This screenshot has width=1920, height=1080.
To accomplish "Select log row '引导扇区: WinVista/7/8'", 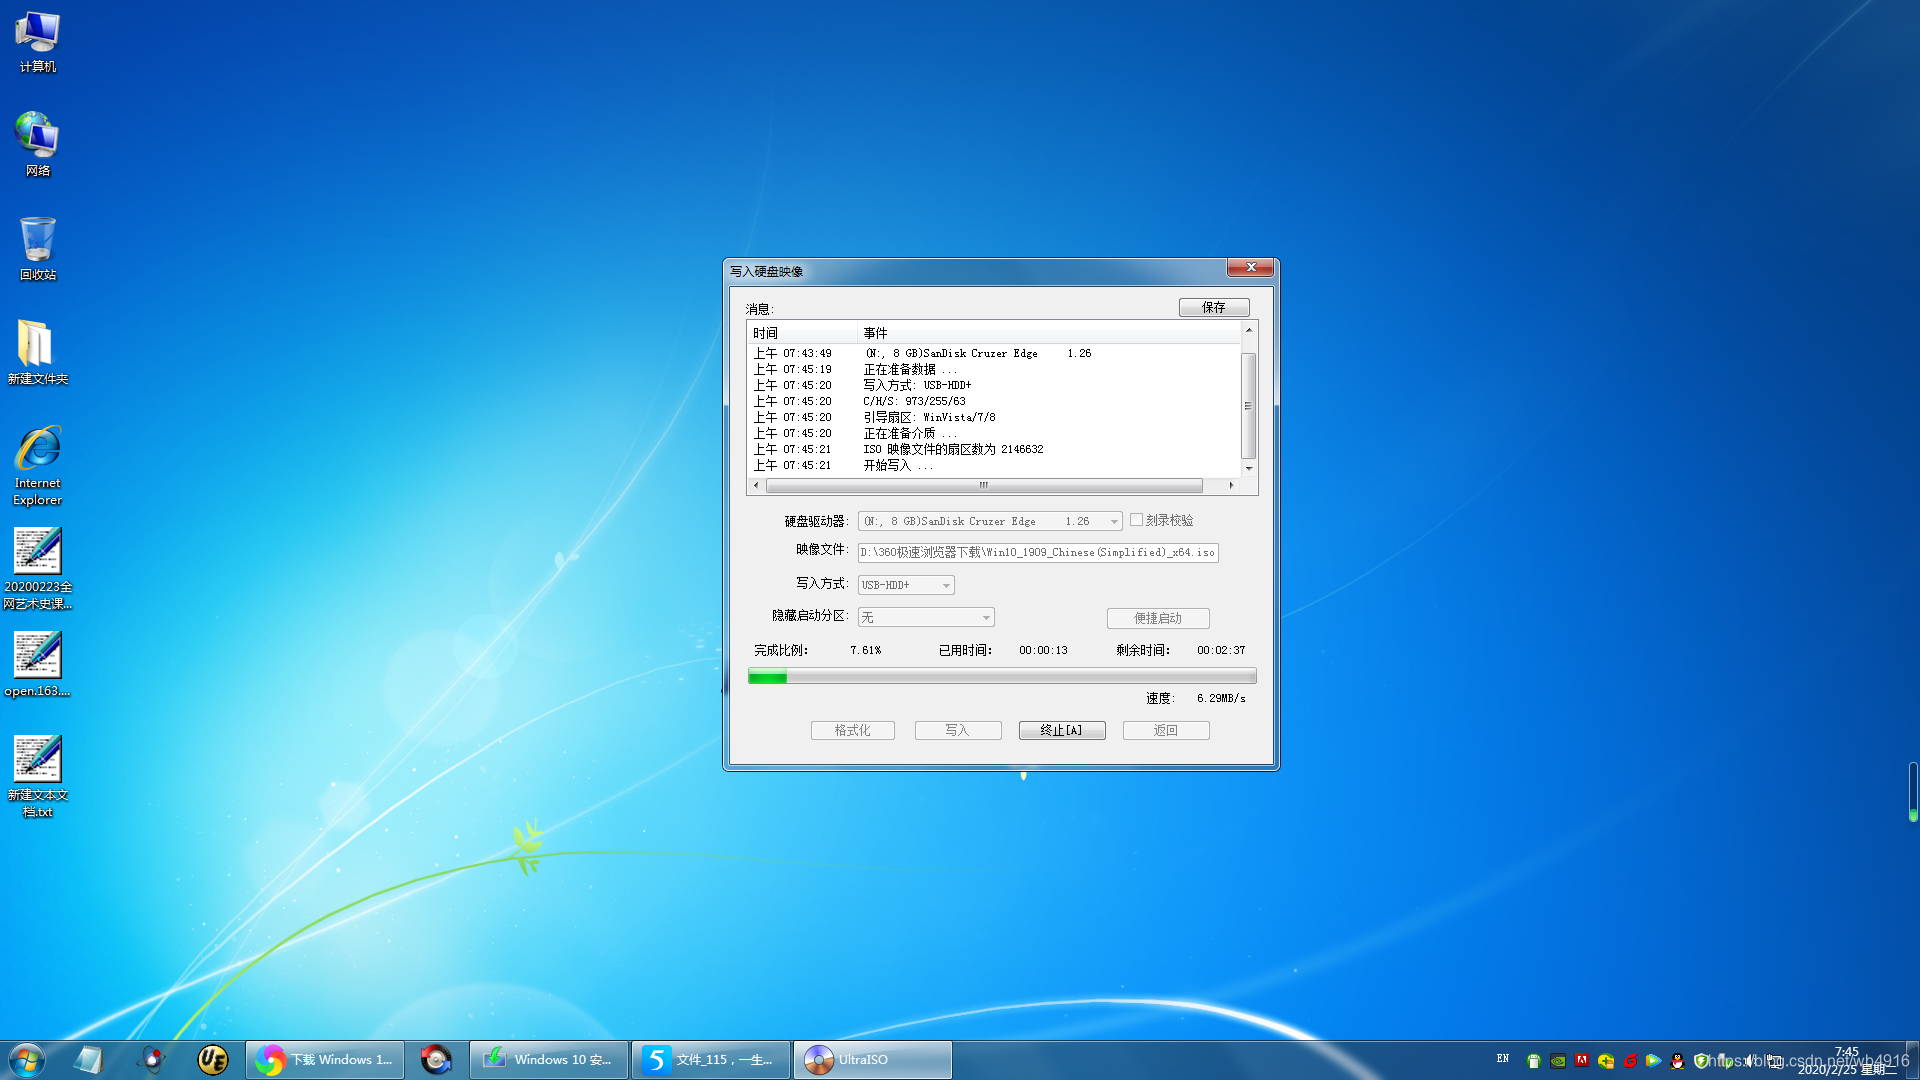I will [994, 417].
